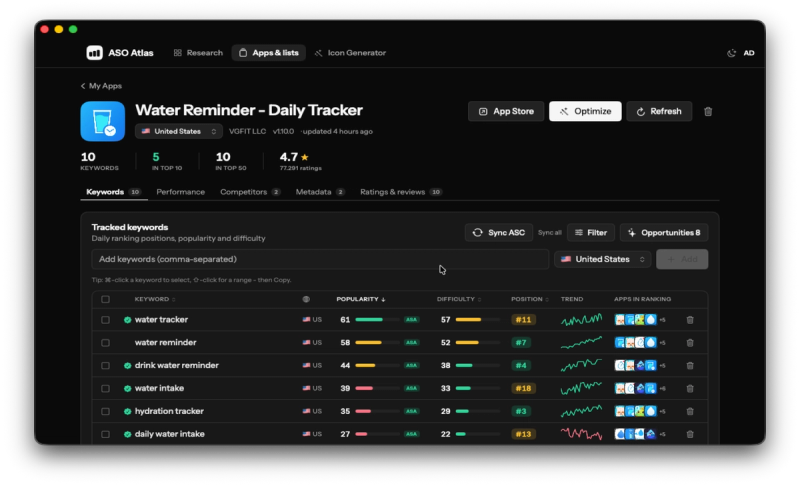
Task: Click popularity bar for water intake
Action: [x=377, y=389]
